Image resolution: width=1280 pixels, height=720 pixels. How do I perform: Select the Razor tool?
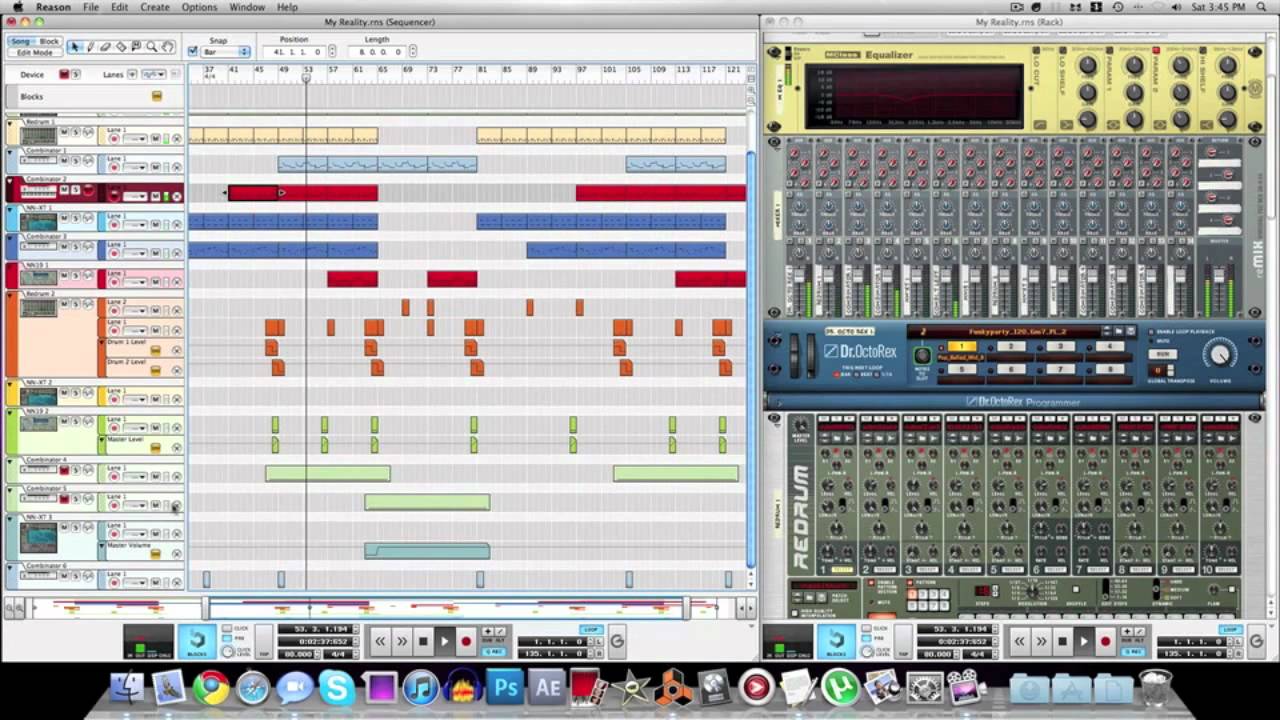(121, 47)
